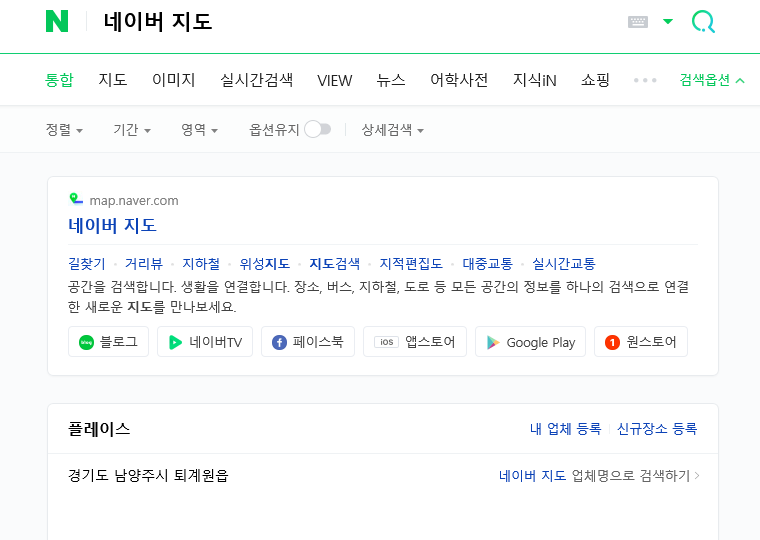Click the Google Play triangle icon
This screenshot has width=760, height=540.
(493, 342)
